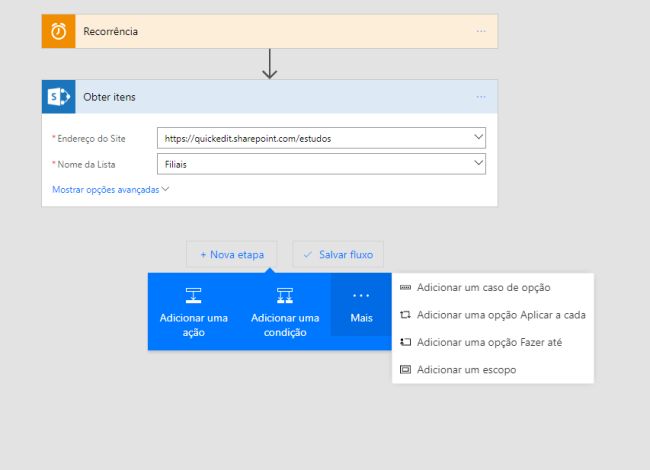Select Adicionar um escopo
This screenshot has width=650, height=470.
coord(493,370)
